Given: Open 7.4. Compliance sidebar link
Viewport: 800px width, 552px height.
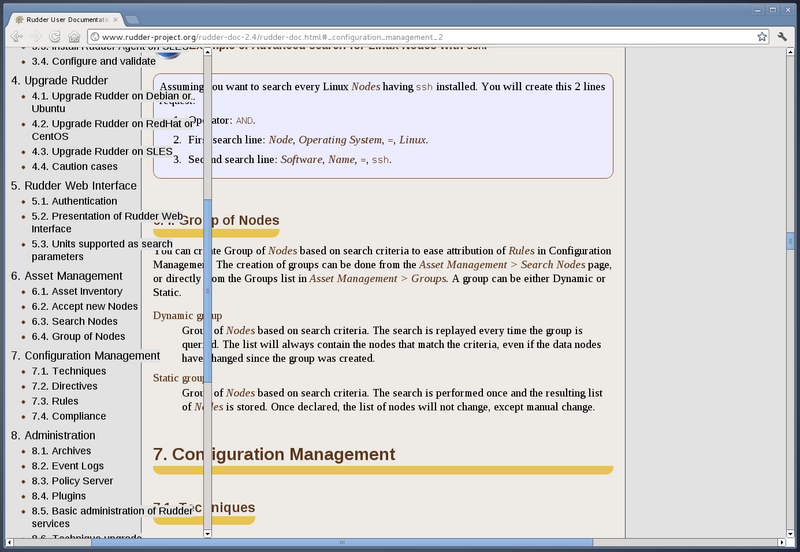Looking at the screenshot, I should 69,416.
